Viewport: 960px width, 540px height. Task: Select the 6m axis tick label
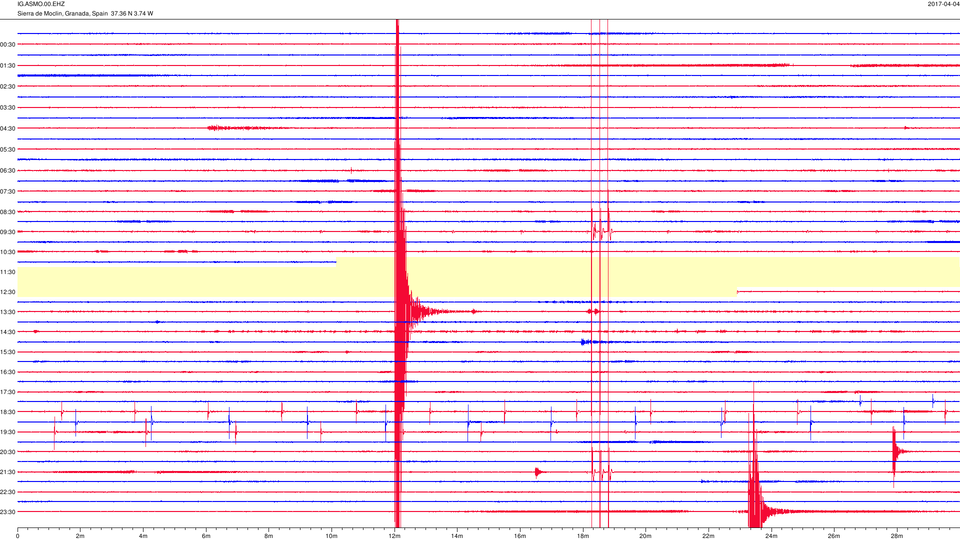coord(206,536)
